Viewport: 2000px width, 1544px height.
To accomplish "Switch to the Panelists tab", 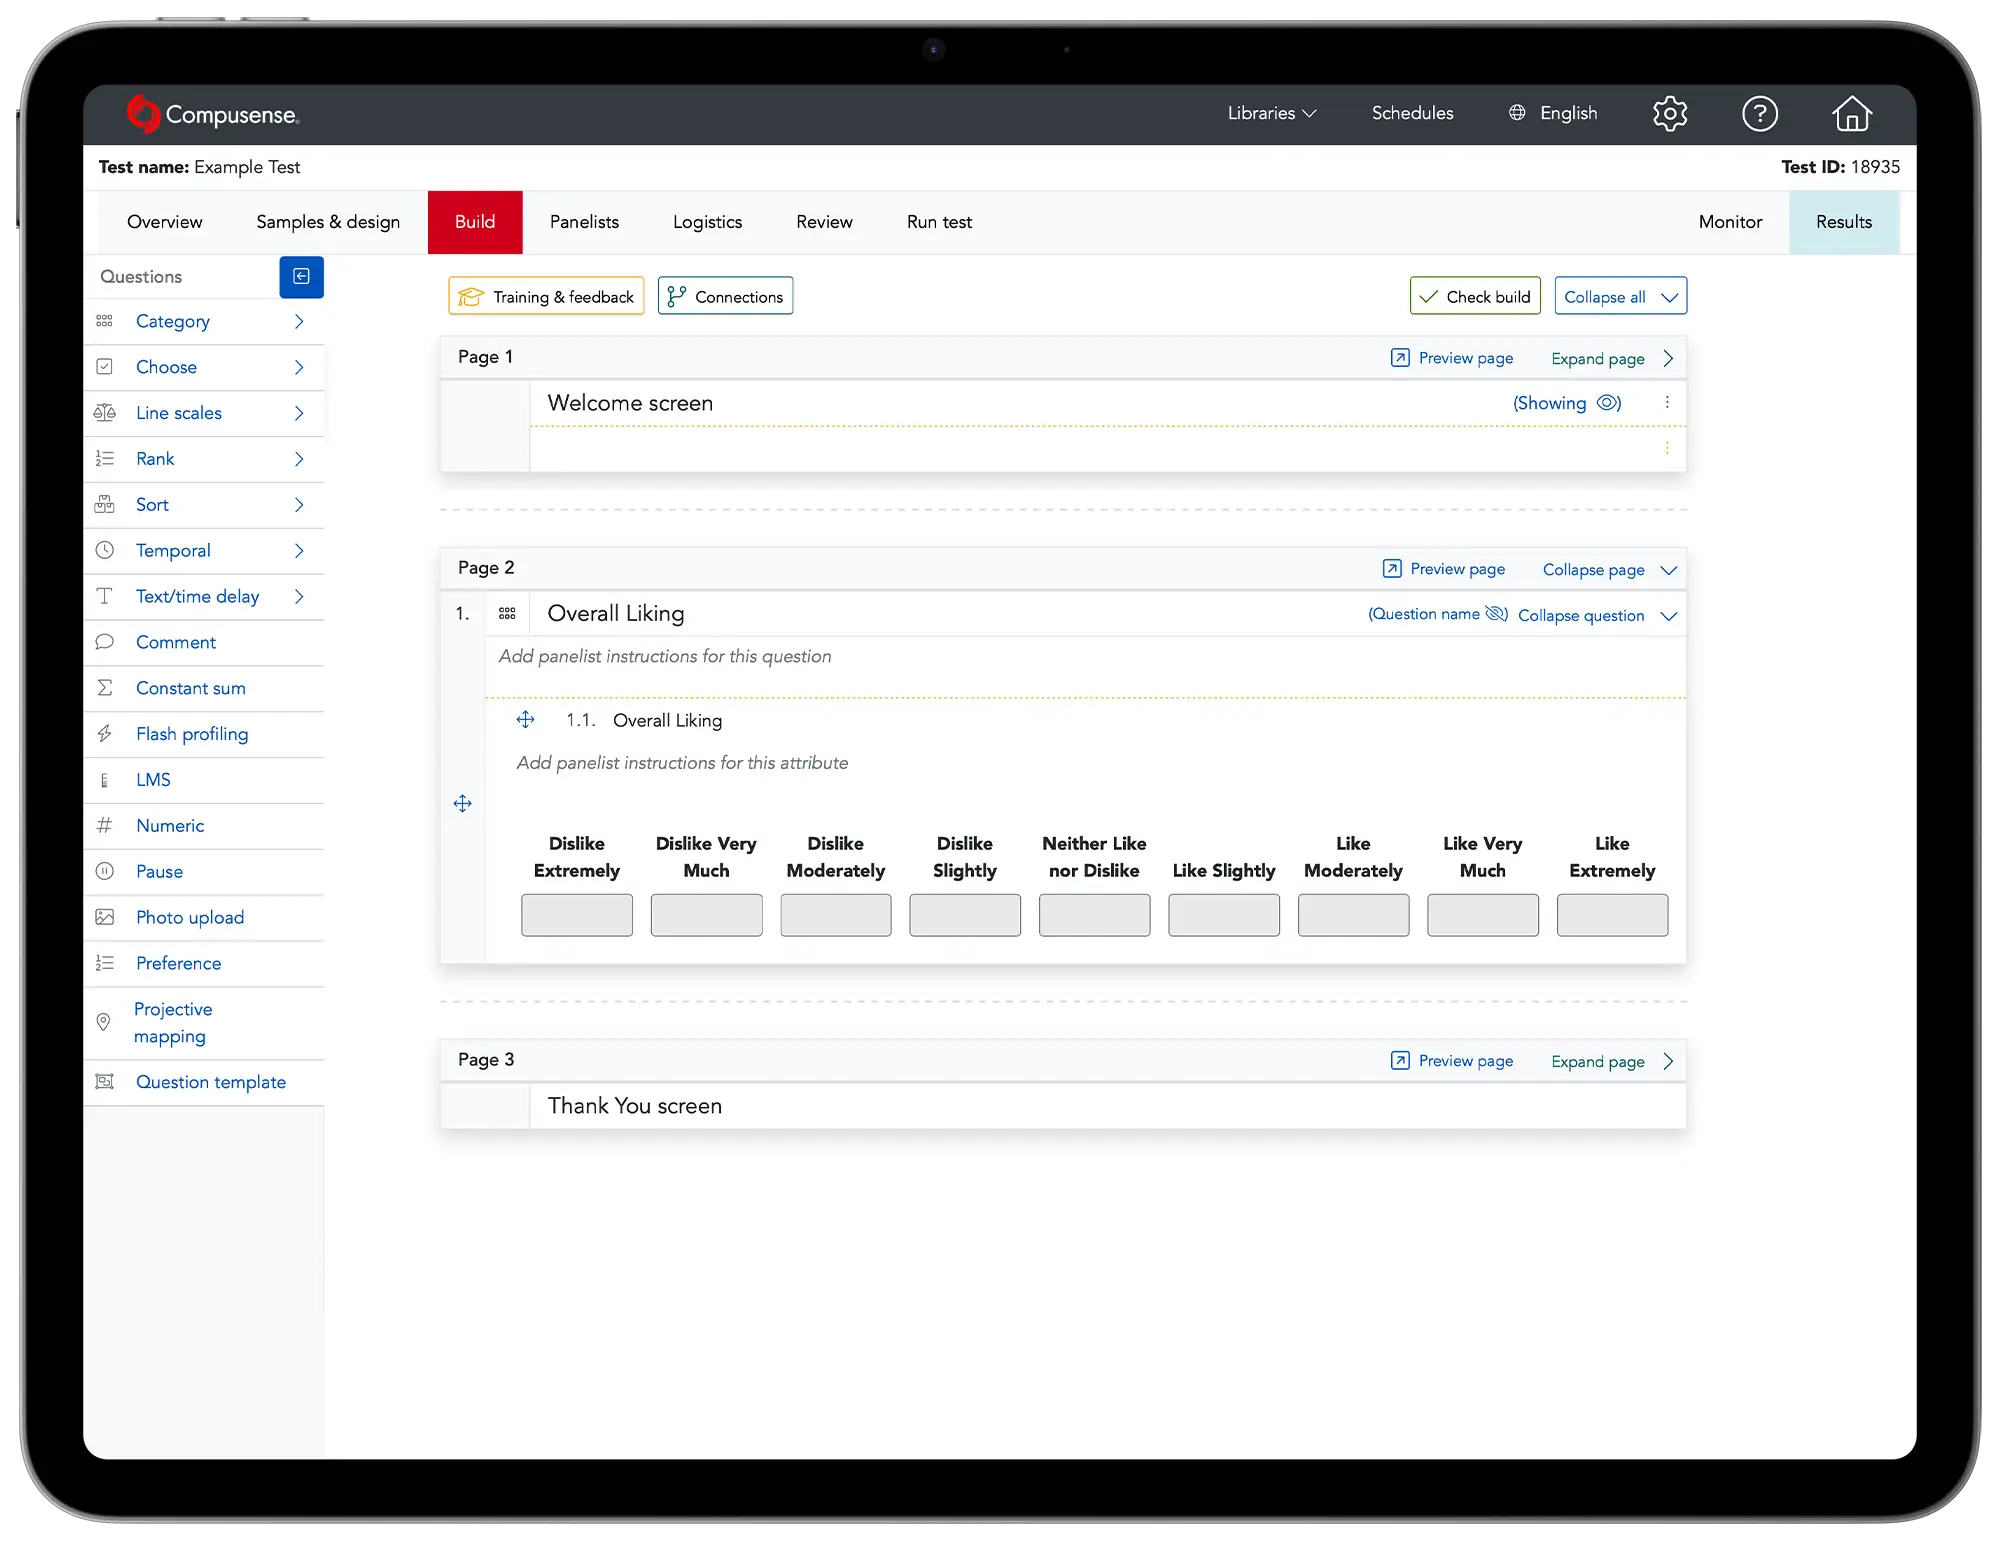I will click(584, 222).
